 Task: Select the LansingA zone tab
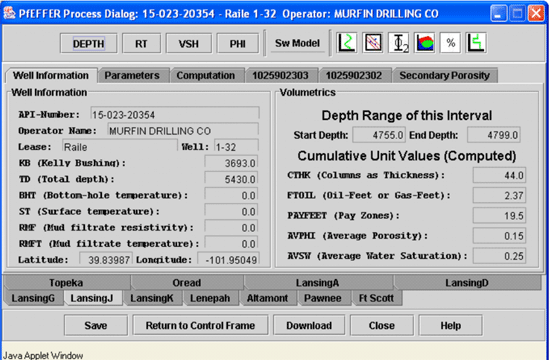(x=317, y=282)
